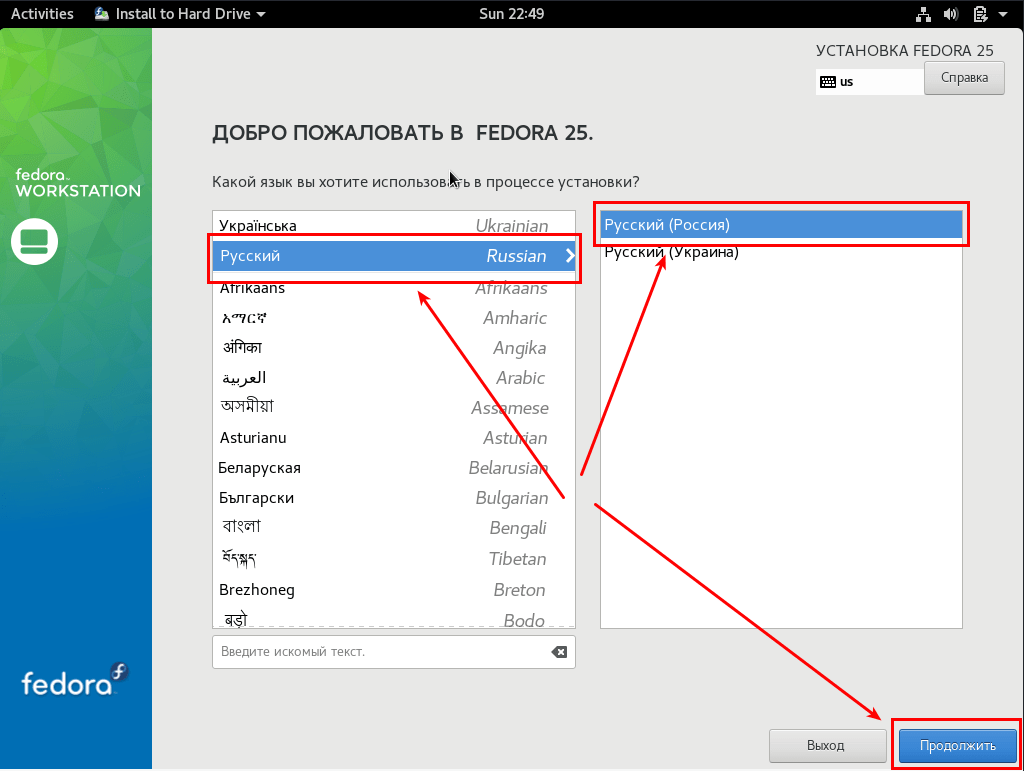This screenshot has width=1024, height=771.
Task: Choose Asturianu (Asturian) in the list
Action: pyautogui.click(x=394, y=438)
